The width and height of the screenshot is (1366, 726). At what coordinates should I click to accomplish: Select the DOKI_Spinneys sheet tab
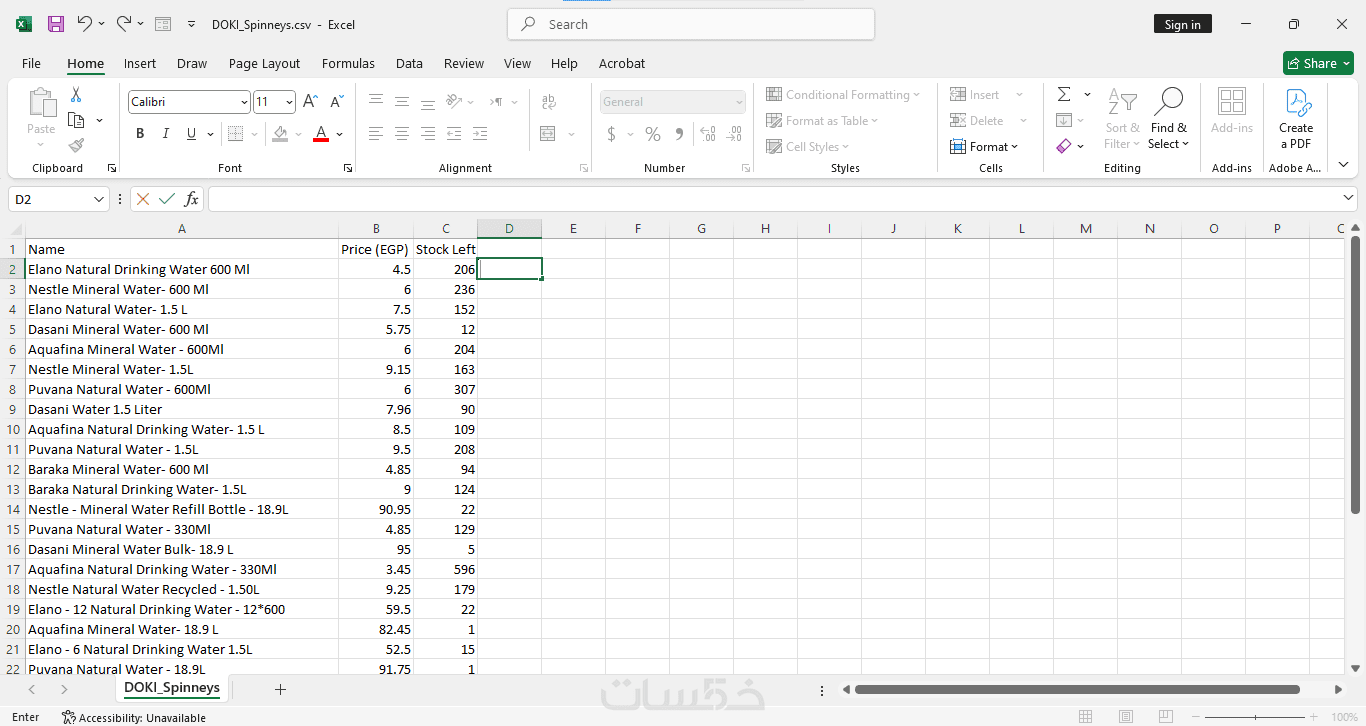[x=172, y=688]
